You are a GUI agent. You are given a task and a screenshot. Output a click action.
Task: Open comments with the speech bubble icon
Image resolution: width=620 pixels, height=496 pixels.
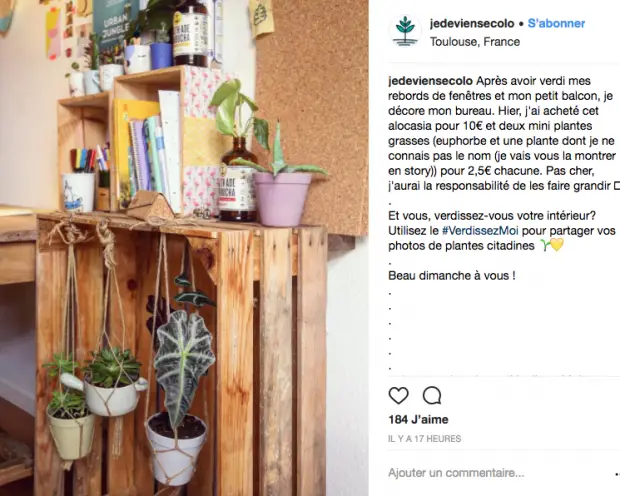(x=432, y=395)
